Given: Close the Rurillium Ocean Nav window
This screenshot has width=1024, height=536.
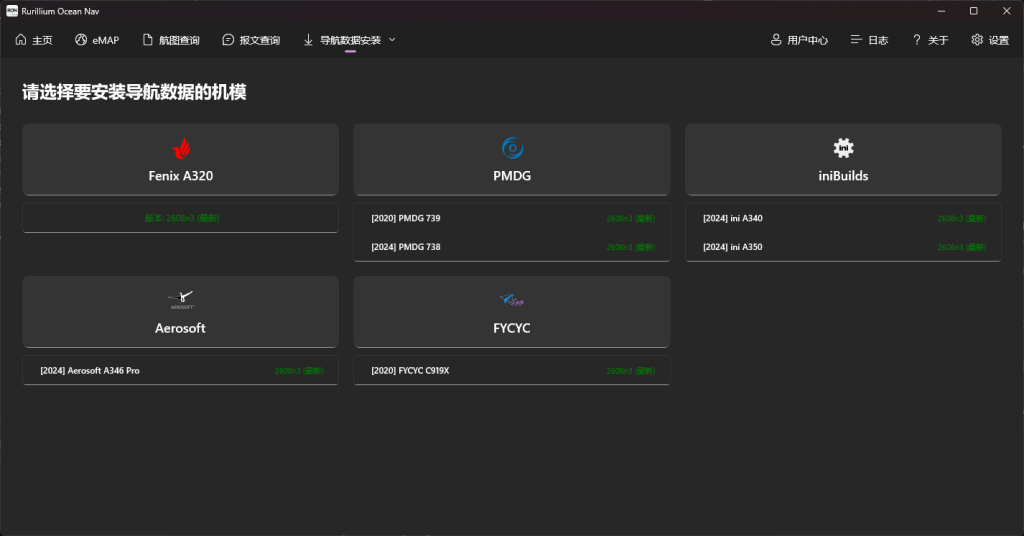Looking at the screenshot, I should click(x=1006, y=11).
